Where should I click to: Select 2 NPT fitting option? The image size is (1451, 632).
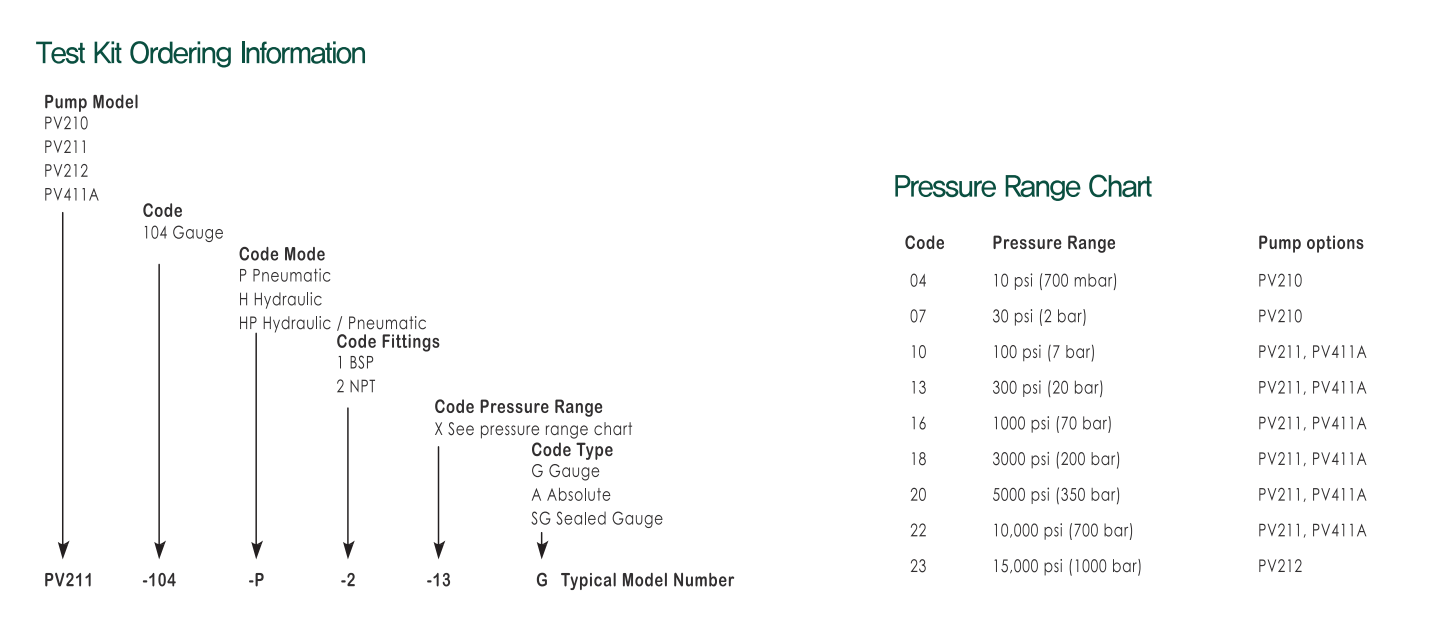[x=356, y=386]
